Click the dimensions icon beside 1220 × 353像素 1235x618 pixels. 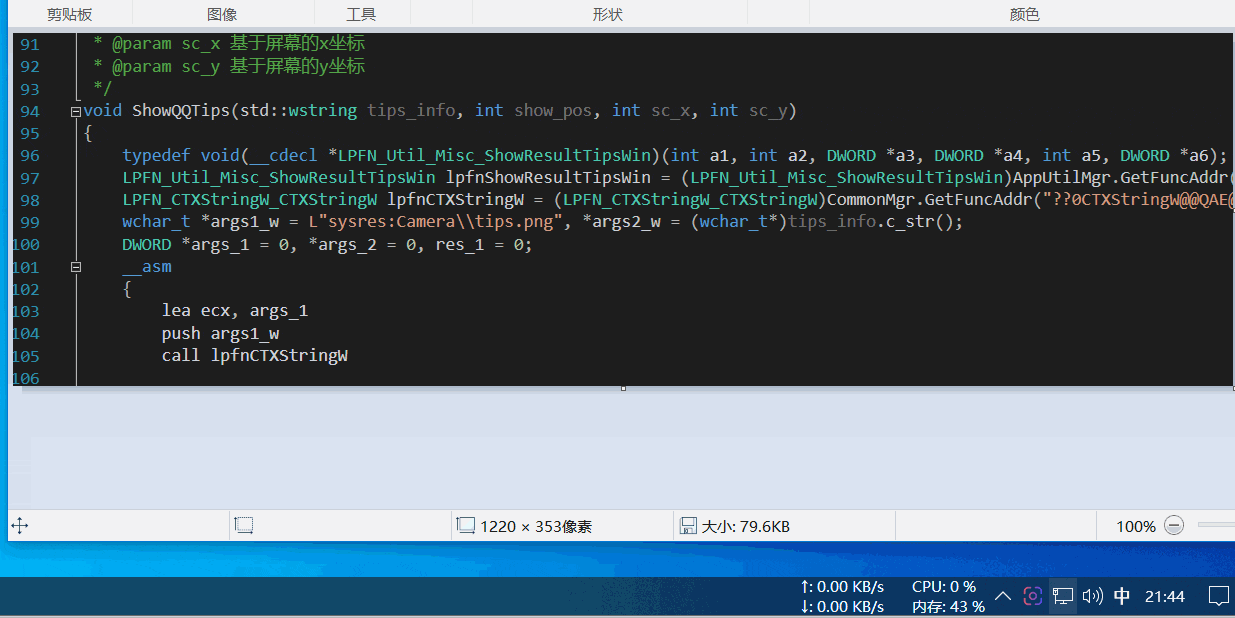pos(466,524)
